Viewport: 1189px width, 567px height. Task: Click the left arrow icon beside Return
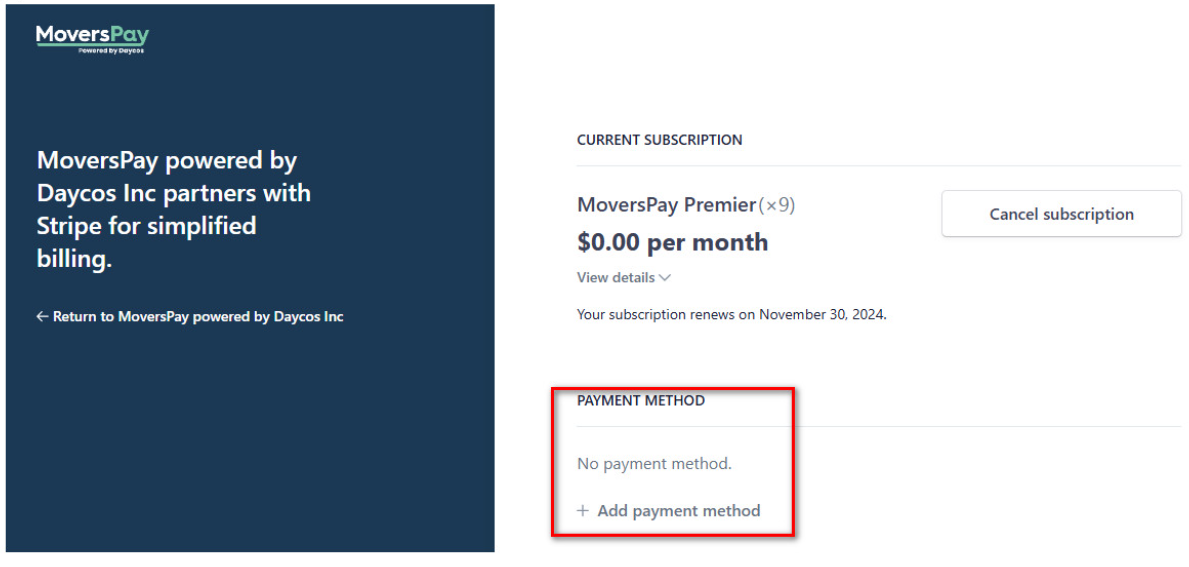click(42, 317)
